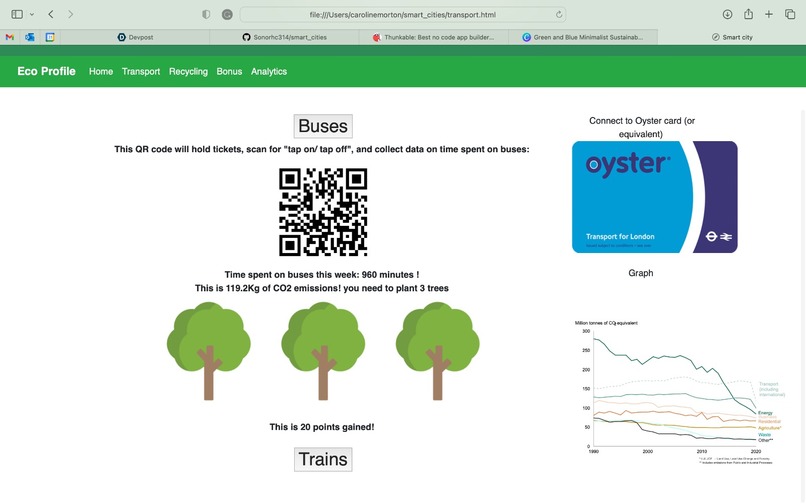Reload the current page
Screen dimensions: 806x504
559,14
